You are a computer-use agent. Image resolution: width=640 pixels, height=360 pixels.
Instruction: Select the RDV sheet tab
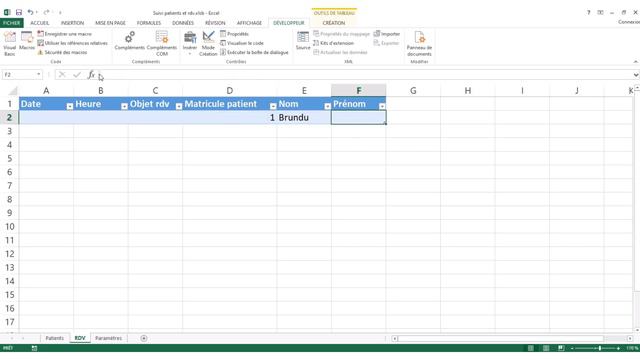[80, 338]
